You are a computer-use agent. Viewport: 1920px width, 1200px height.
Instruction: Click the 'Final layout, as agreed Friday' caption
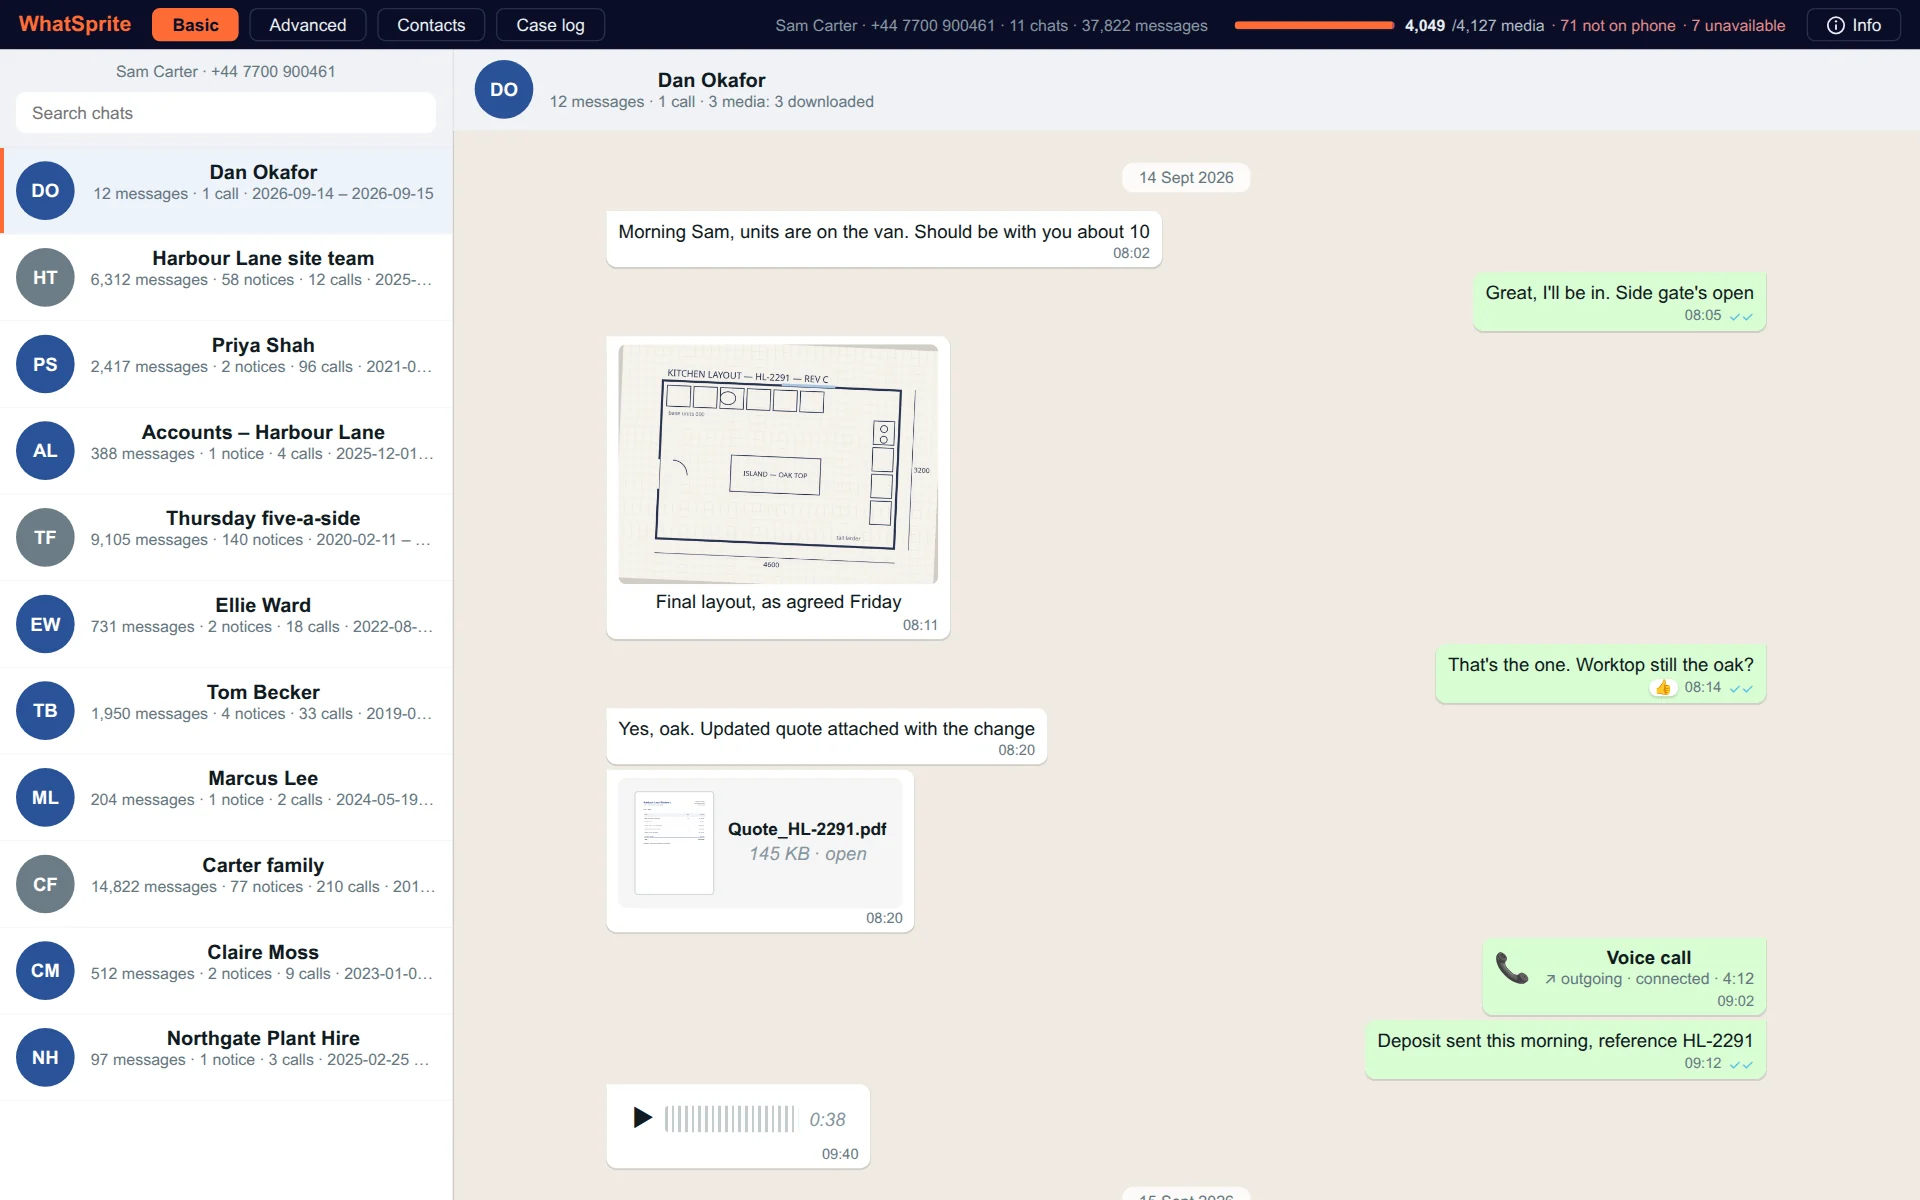[x=778, y=602]
